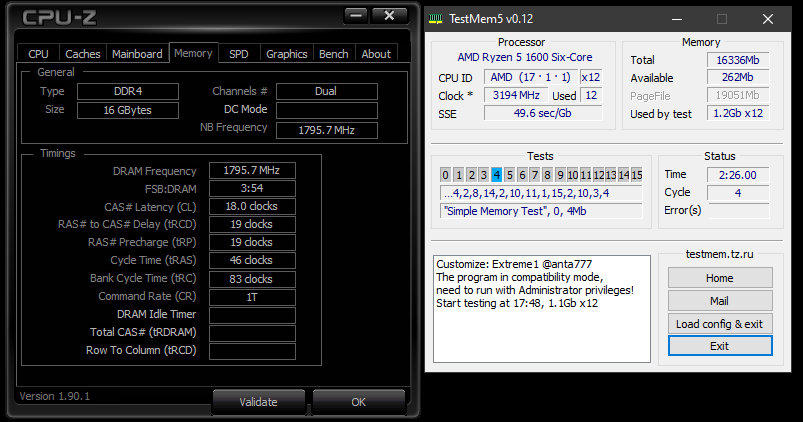Click the Command Rate value 1T

click(252, 297)
